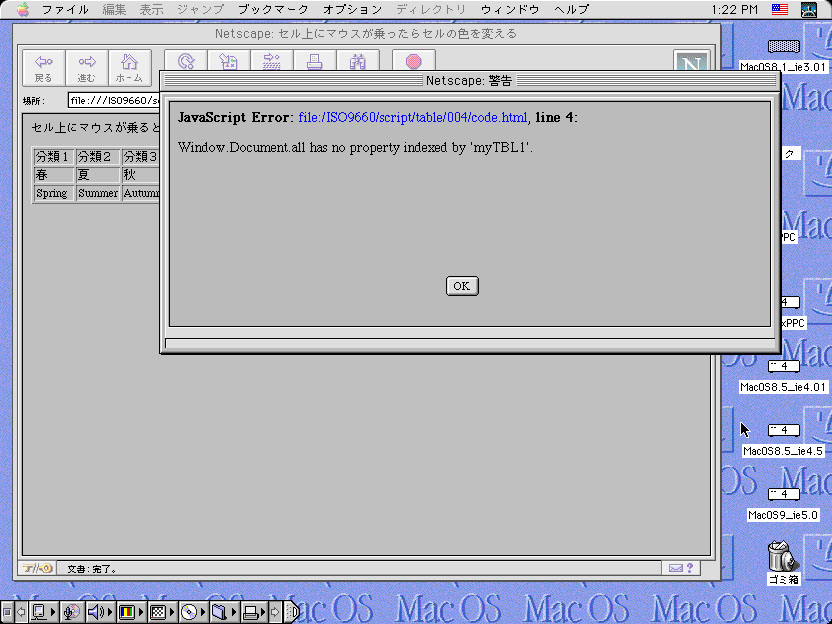Click the 文書:完了。 status bar text
Image resolution: width=832 pixels, height=624 pixels.
coord(91,569)
